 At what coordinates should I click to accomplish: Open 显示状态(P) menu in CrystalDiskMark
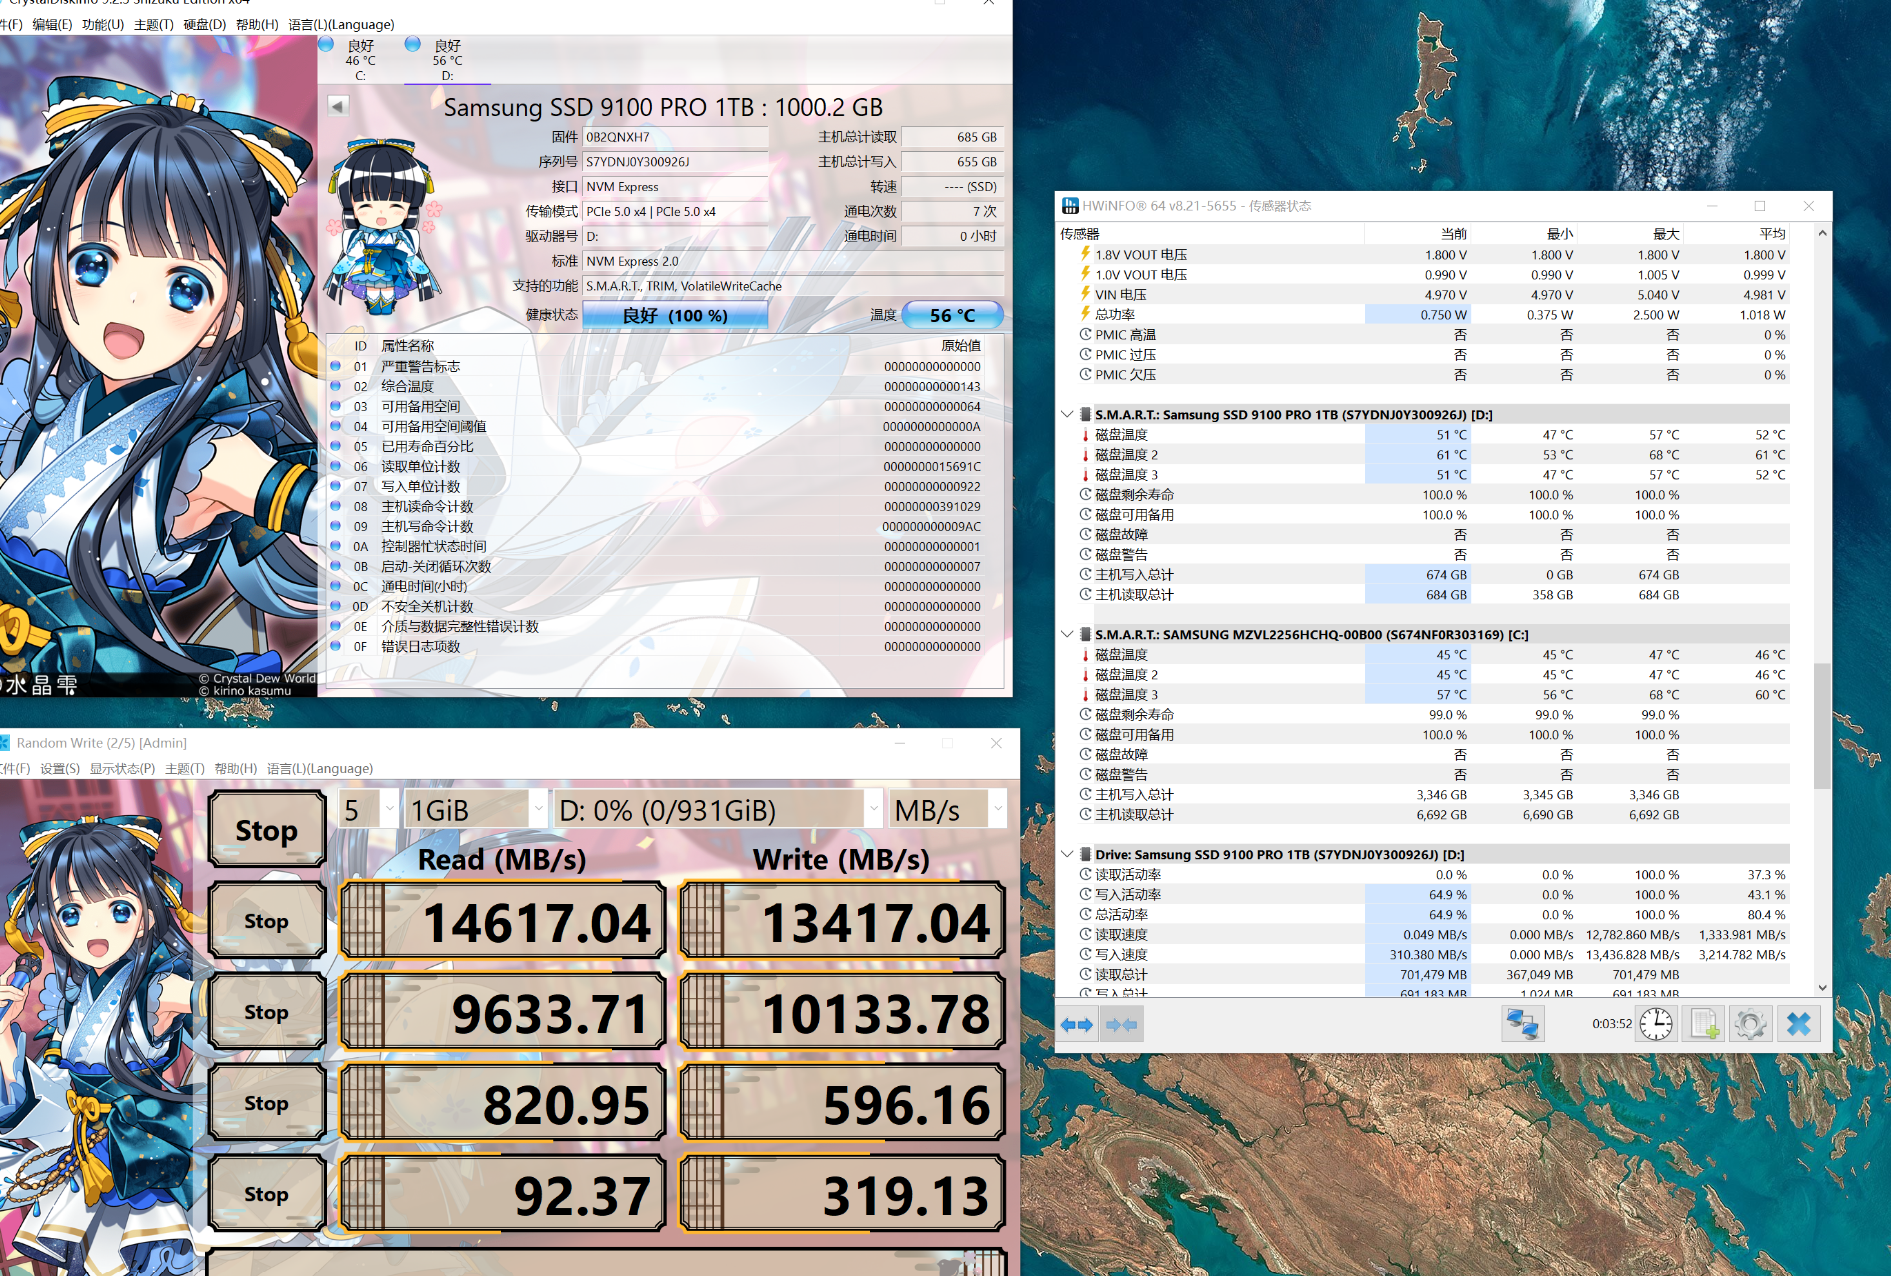pyautogui.click(x=123, y=768)
